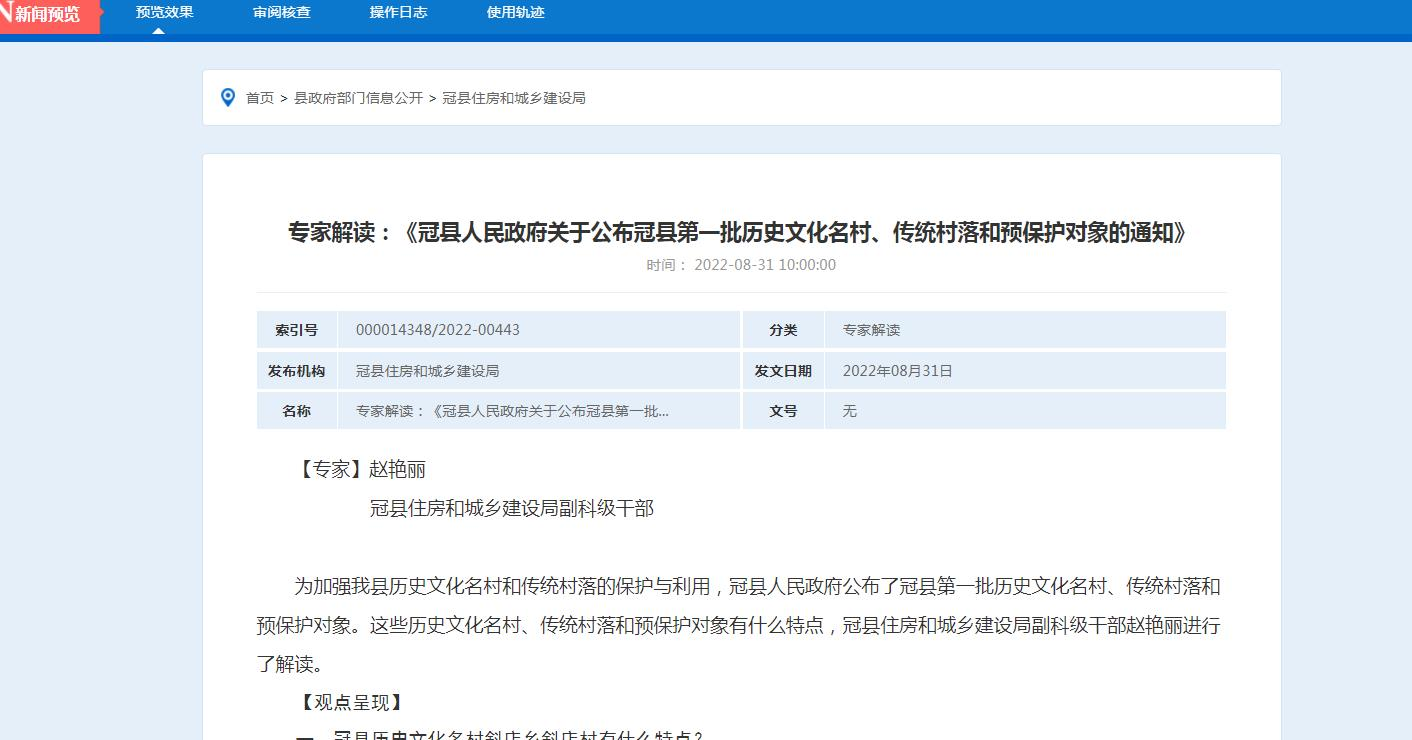Click the timestamp 2022-08-31 10:00:00
The width and height of the screenshot is (1412, 740).
[x=765, y=265]
